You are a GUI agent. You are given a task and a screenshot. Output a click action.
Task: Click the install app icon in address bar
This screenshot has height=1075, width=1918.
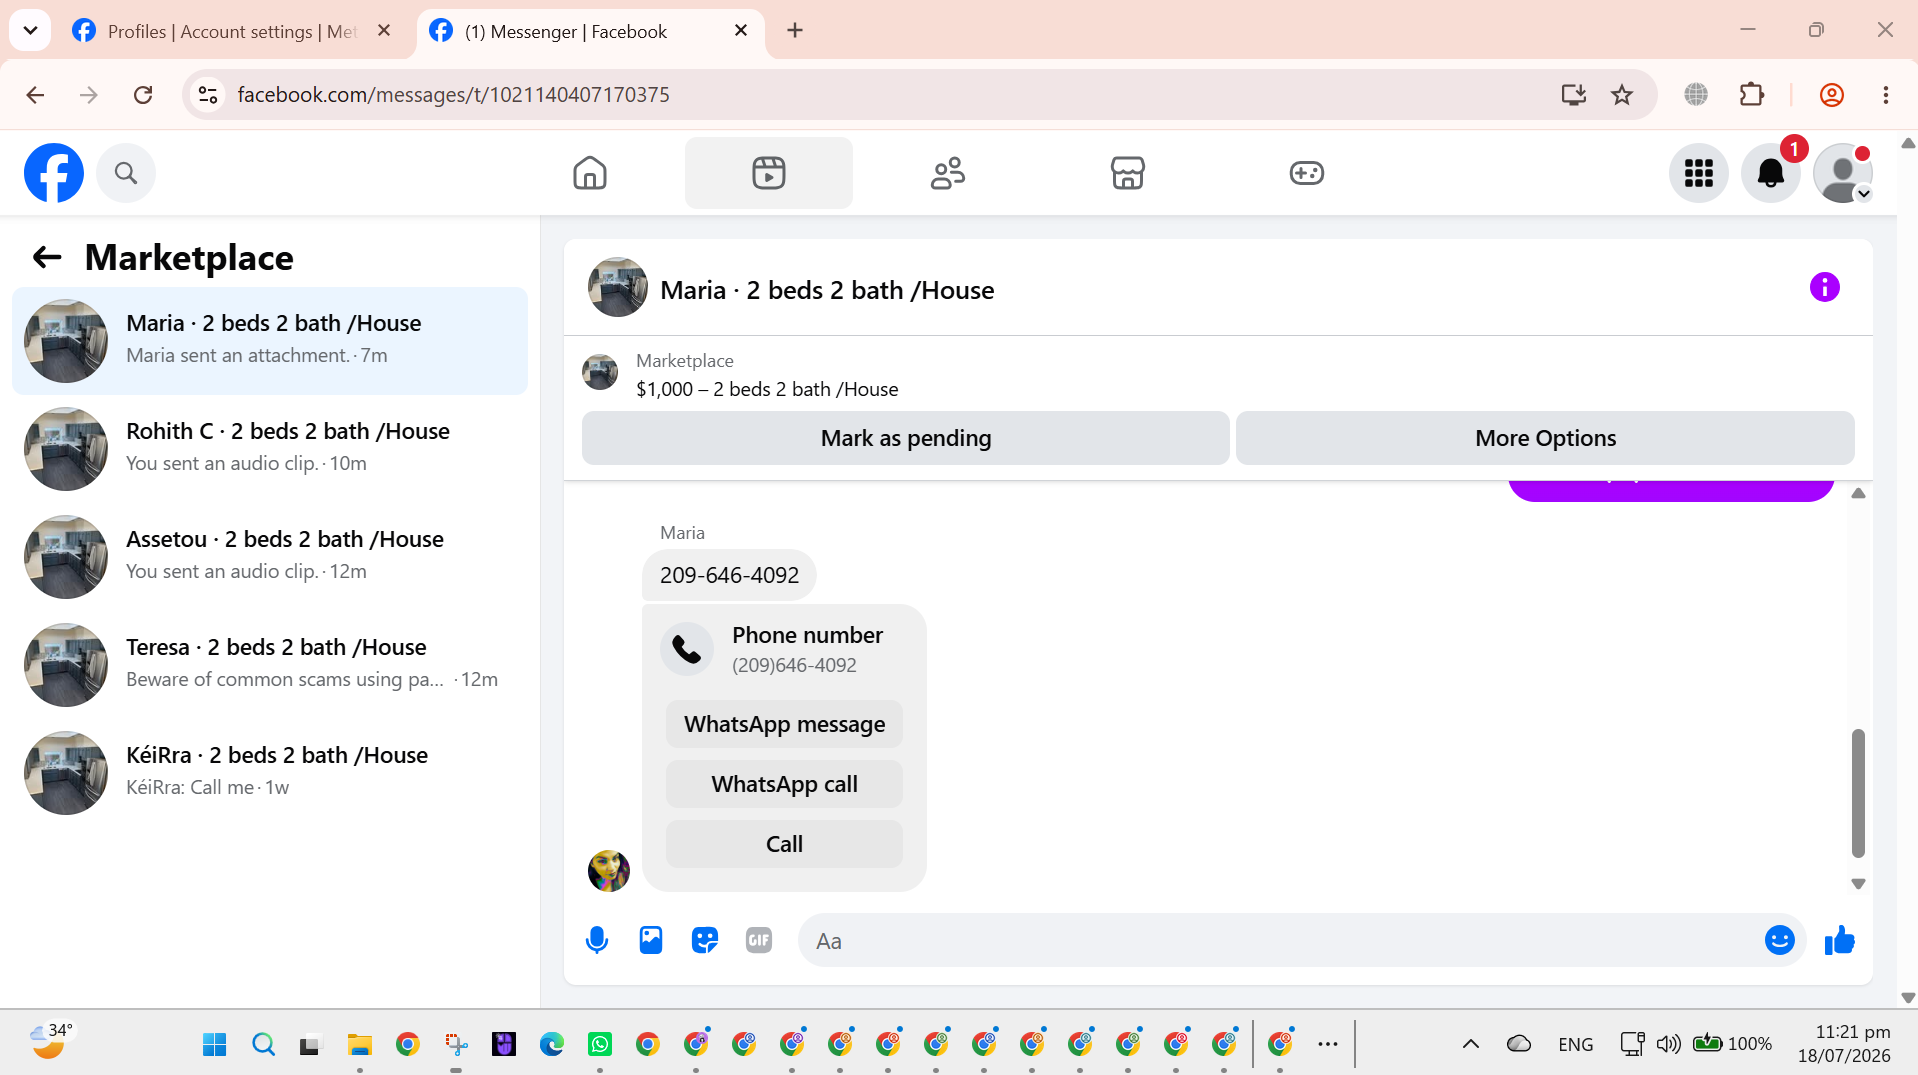point(1574,95)
